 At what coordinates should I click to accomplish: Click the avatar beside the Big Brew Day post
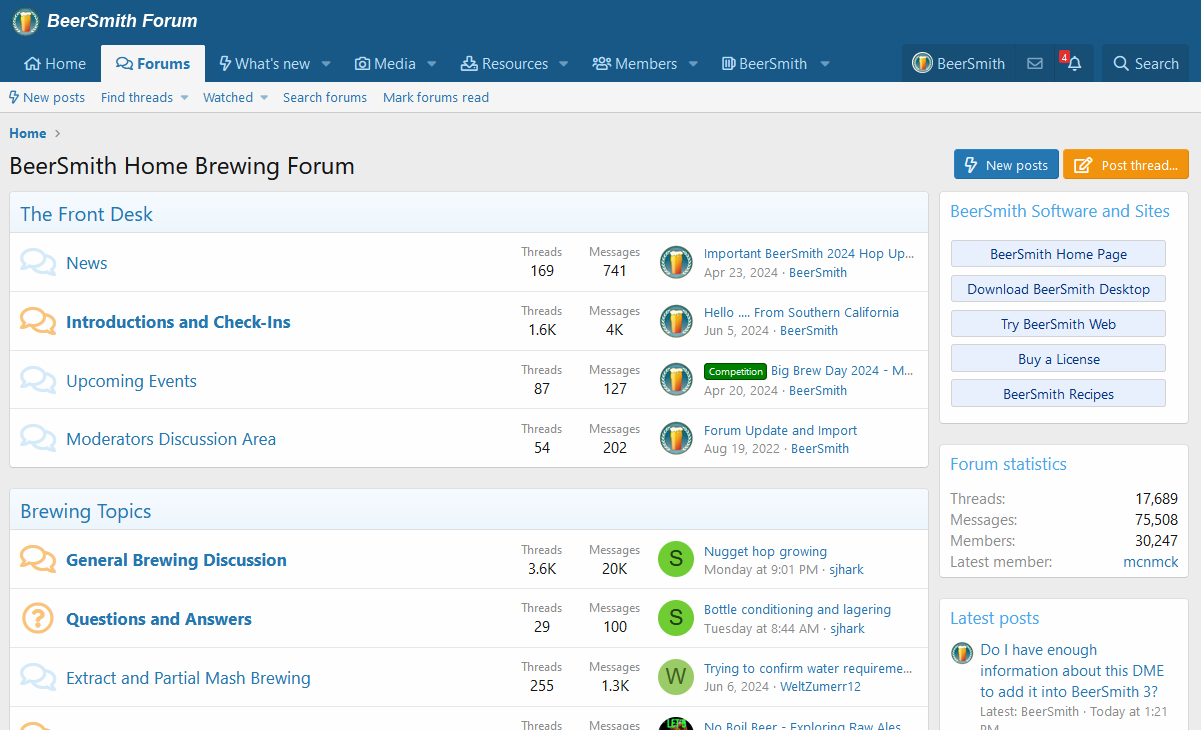tap(676, 380)
